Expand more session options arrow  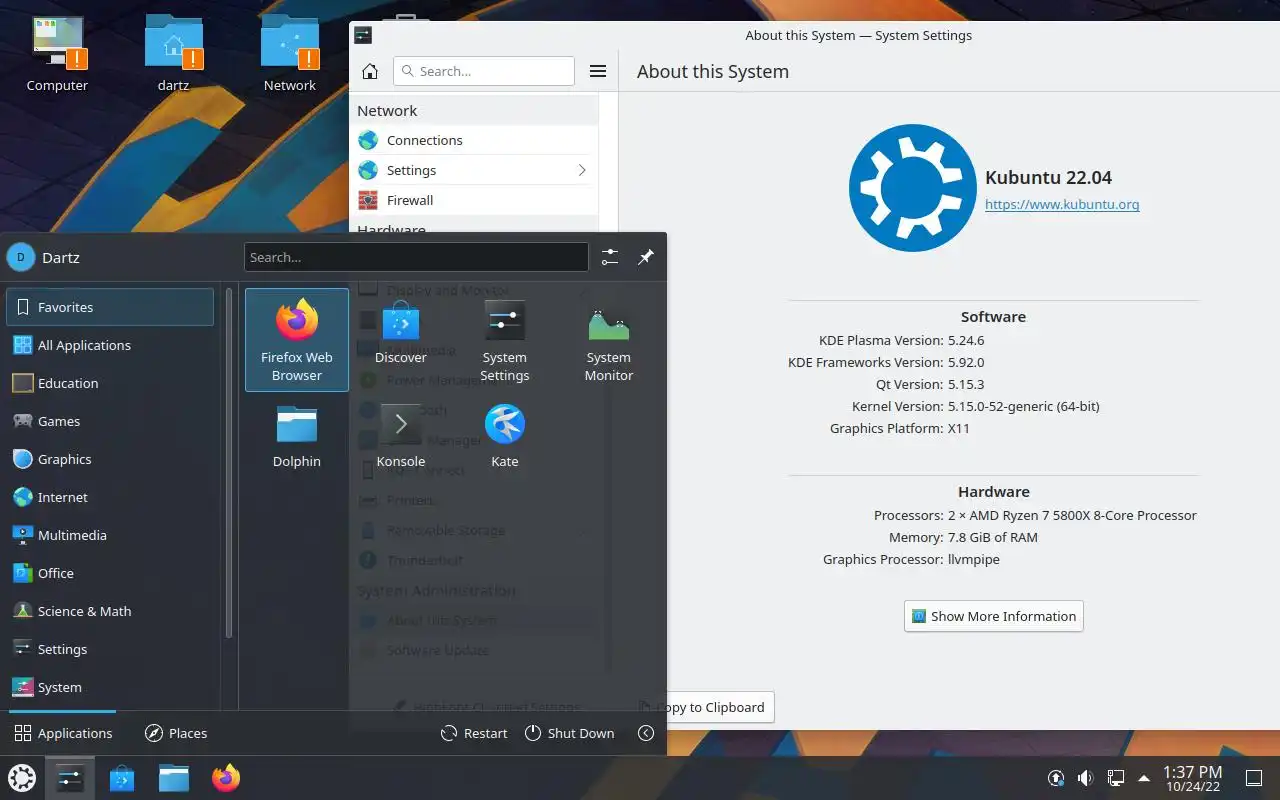[x=646, y=733]
